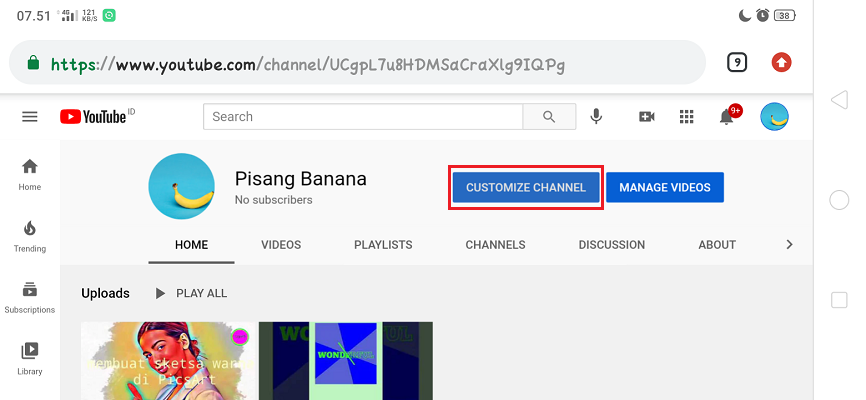This screenshot has height=400, width=866.
Task: Tap the do-not-disturb moon status icon
Action: [x=745, y=15]
